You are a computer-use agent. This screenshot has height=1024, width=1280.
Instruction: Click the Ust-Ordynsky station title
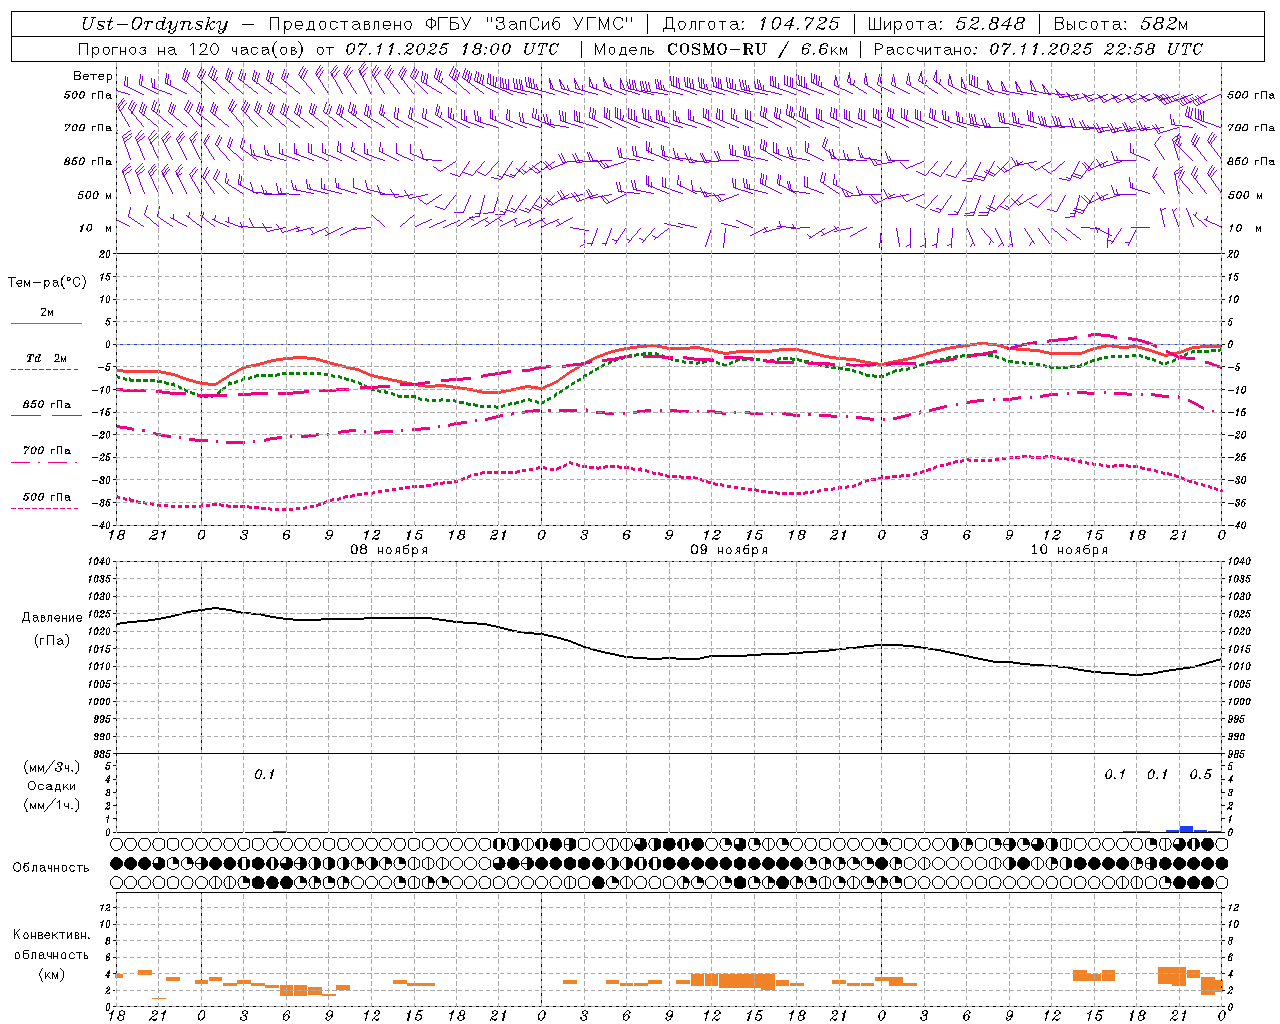coord(154,24)
